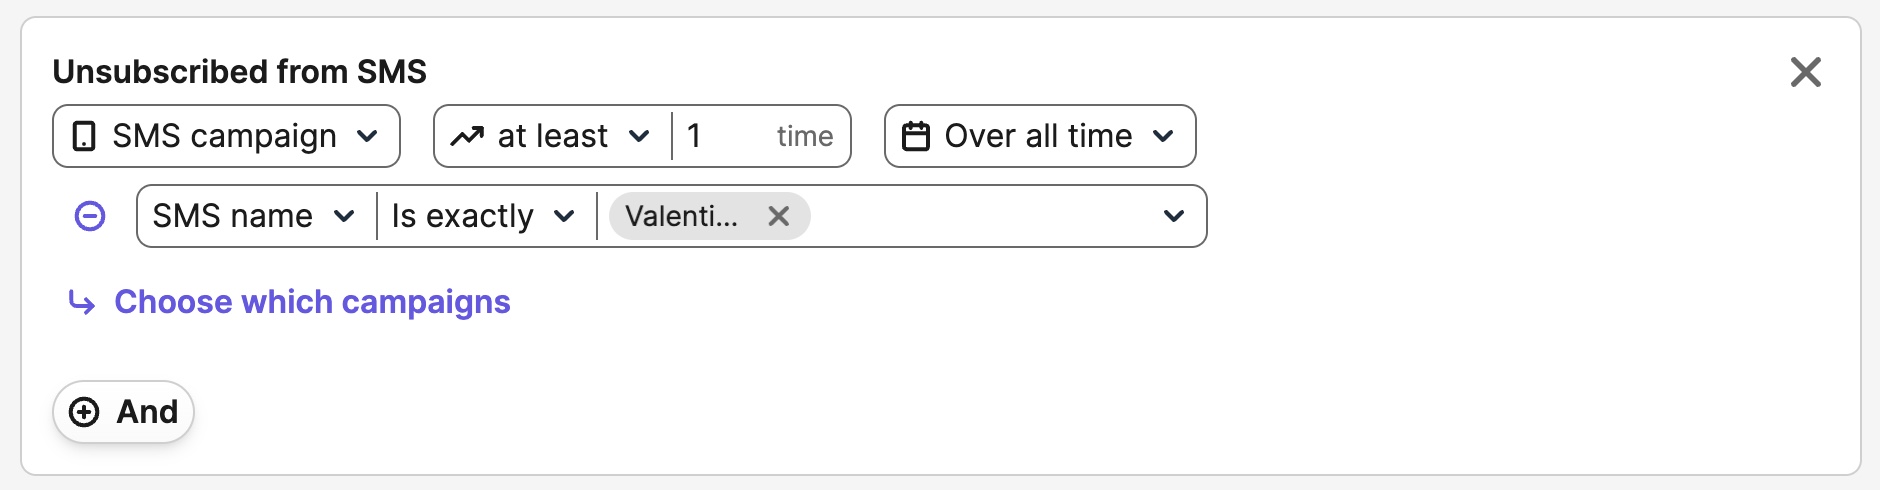Click Choose which campaigns link

tap(312, 302)
